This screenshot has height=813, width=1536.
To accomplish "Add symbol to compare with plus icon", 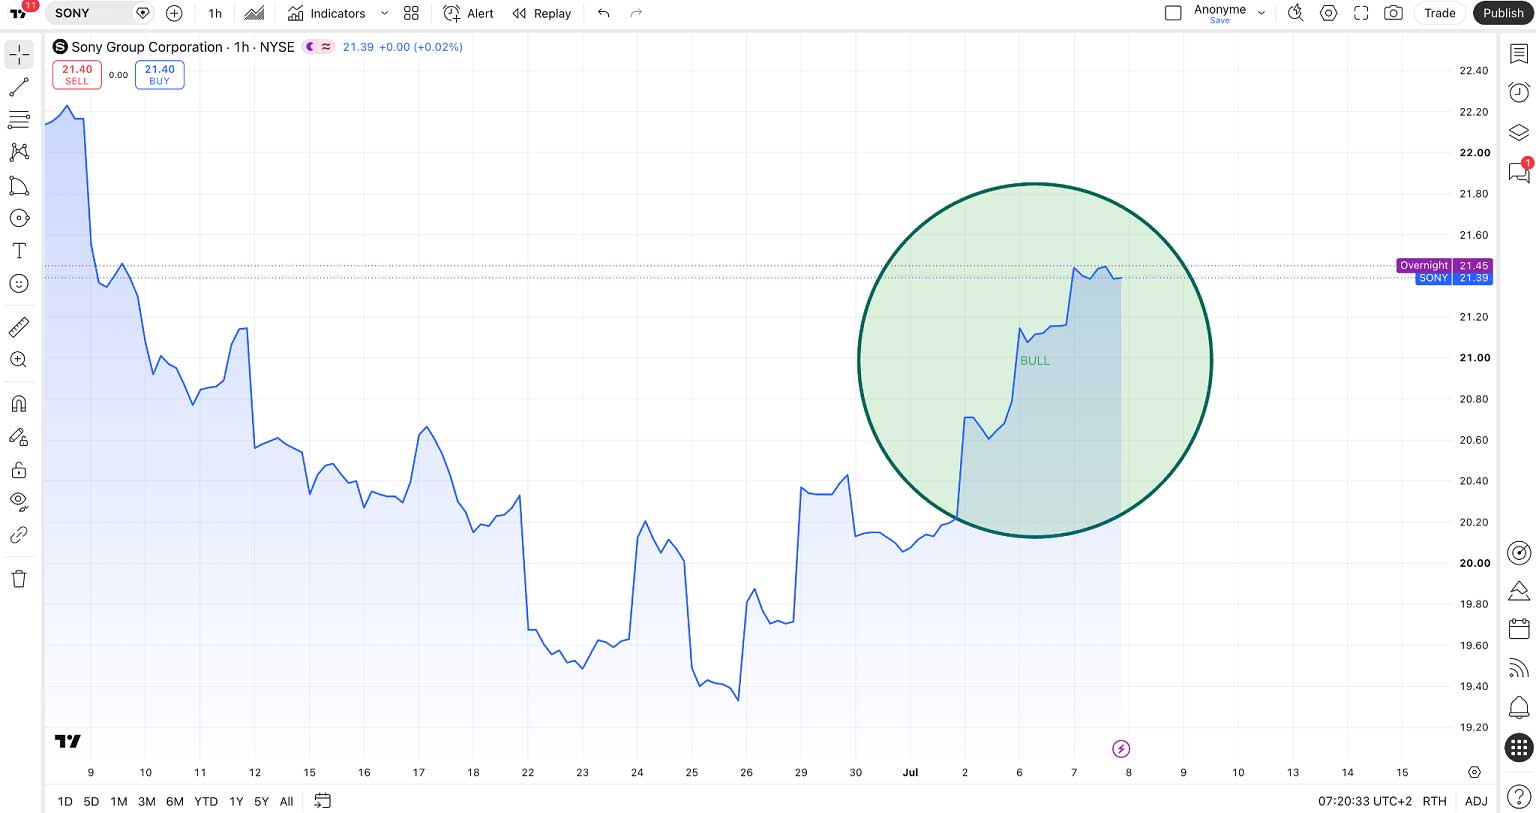I will point(174,13).
